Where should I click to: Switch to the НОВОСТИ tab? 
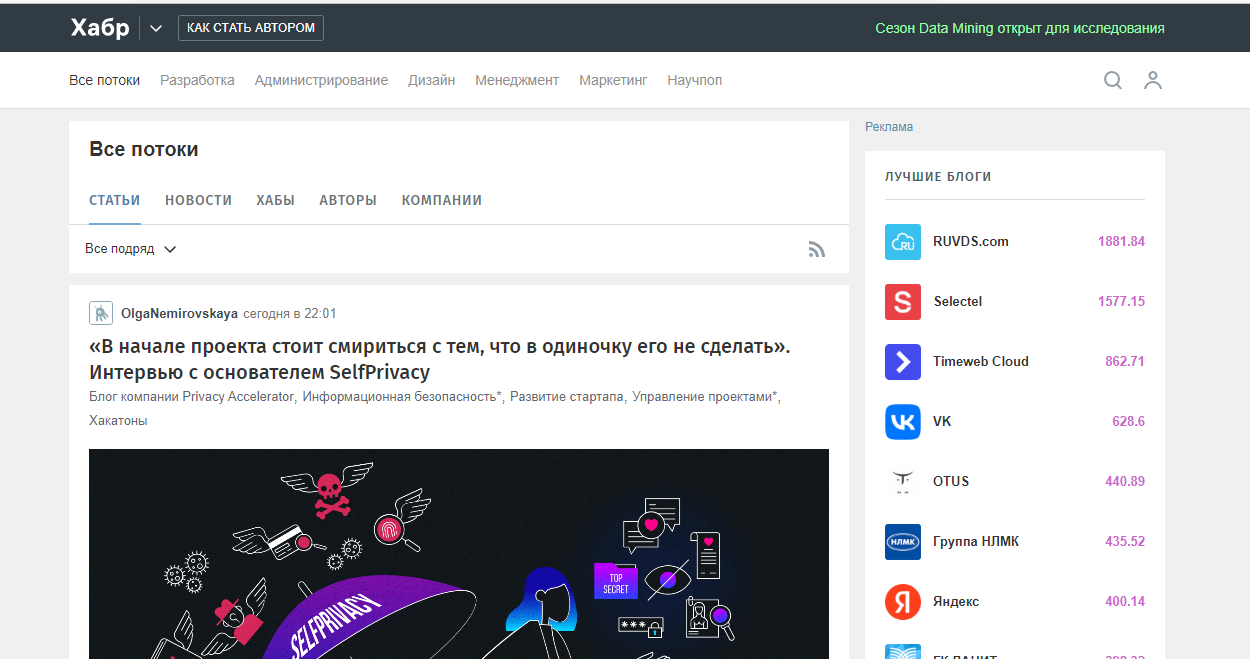click(198, 200)
